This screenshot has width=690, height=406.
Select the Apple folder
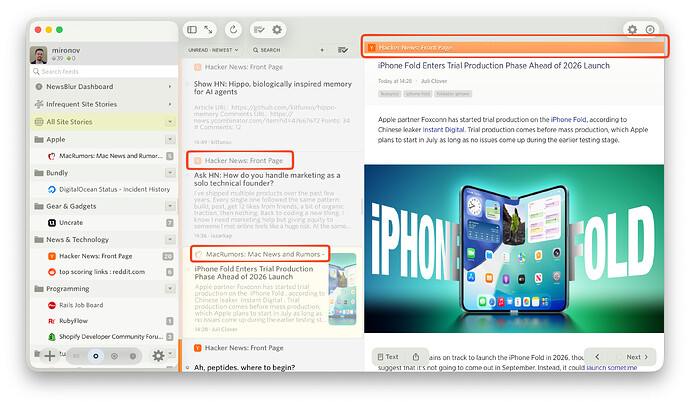(104, 139)
